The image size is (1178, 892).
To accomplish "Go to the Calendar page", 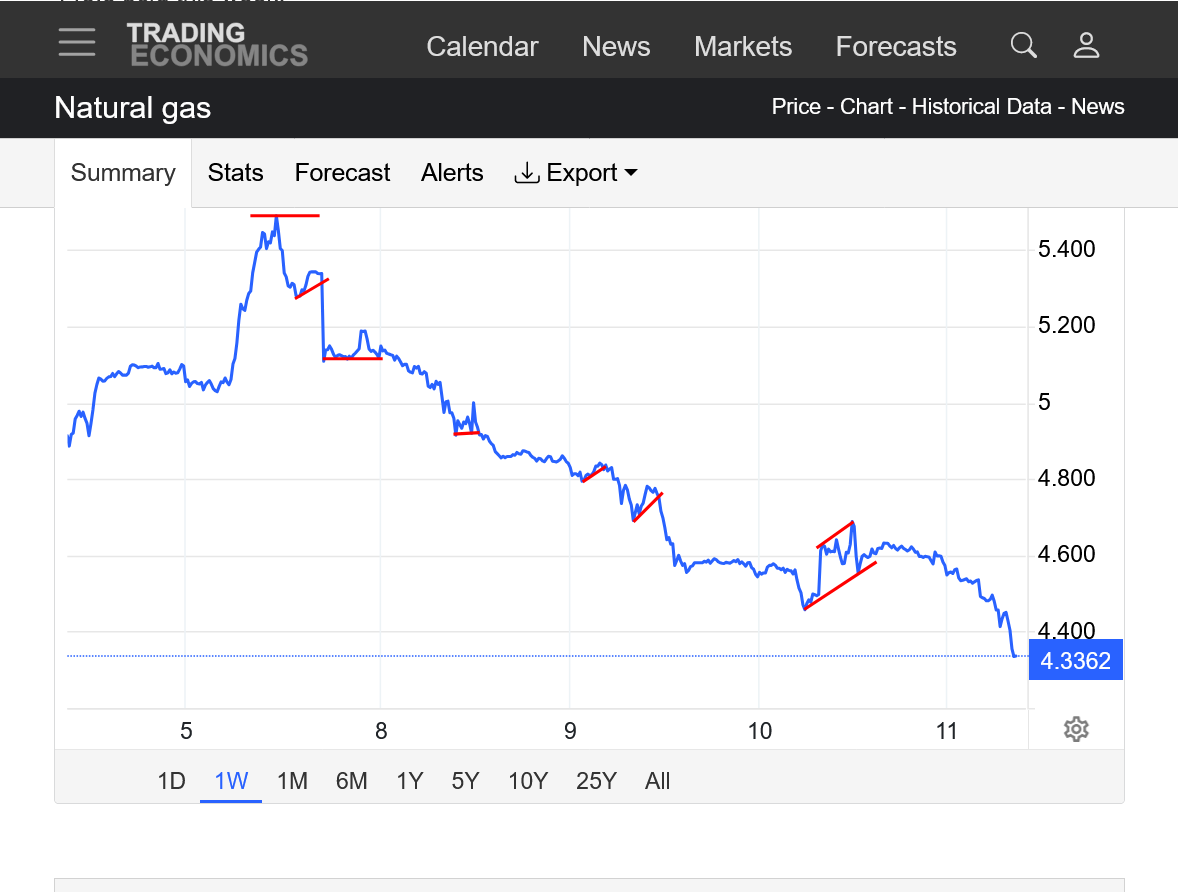I will coord(482,47).
